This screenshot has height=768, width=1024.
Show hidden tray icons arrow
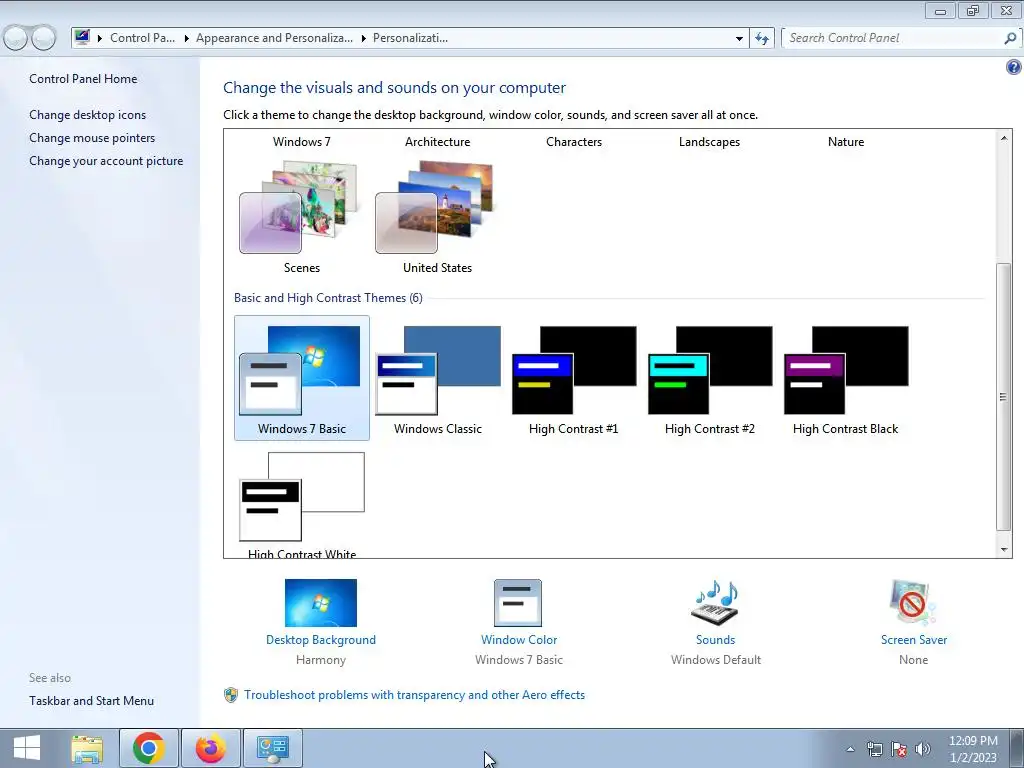point(850,749)
